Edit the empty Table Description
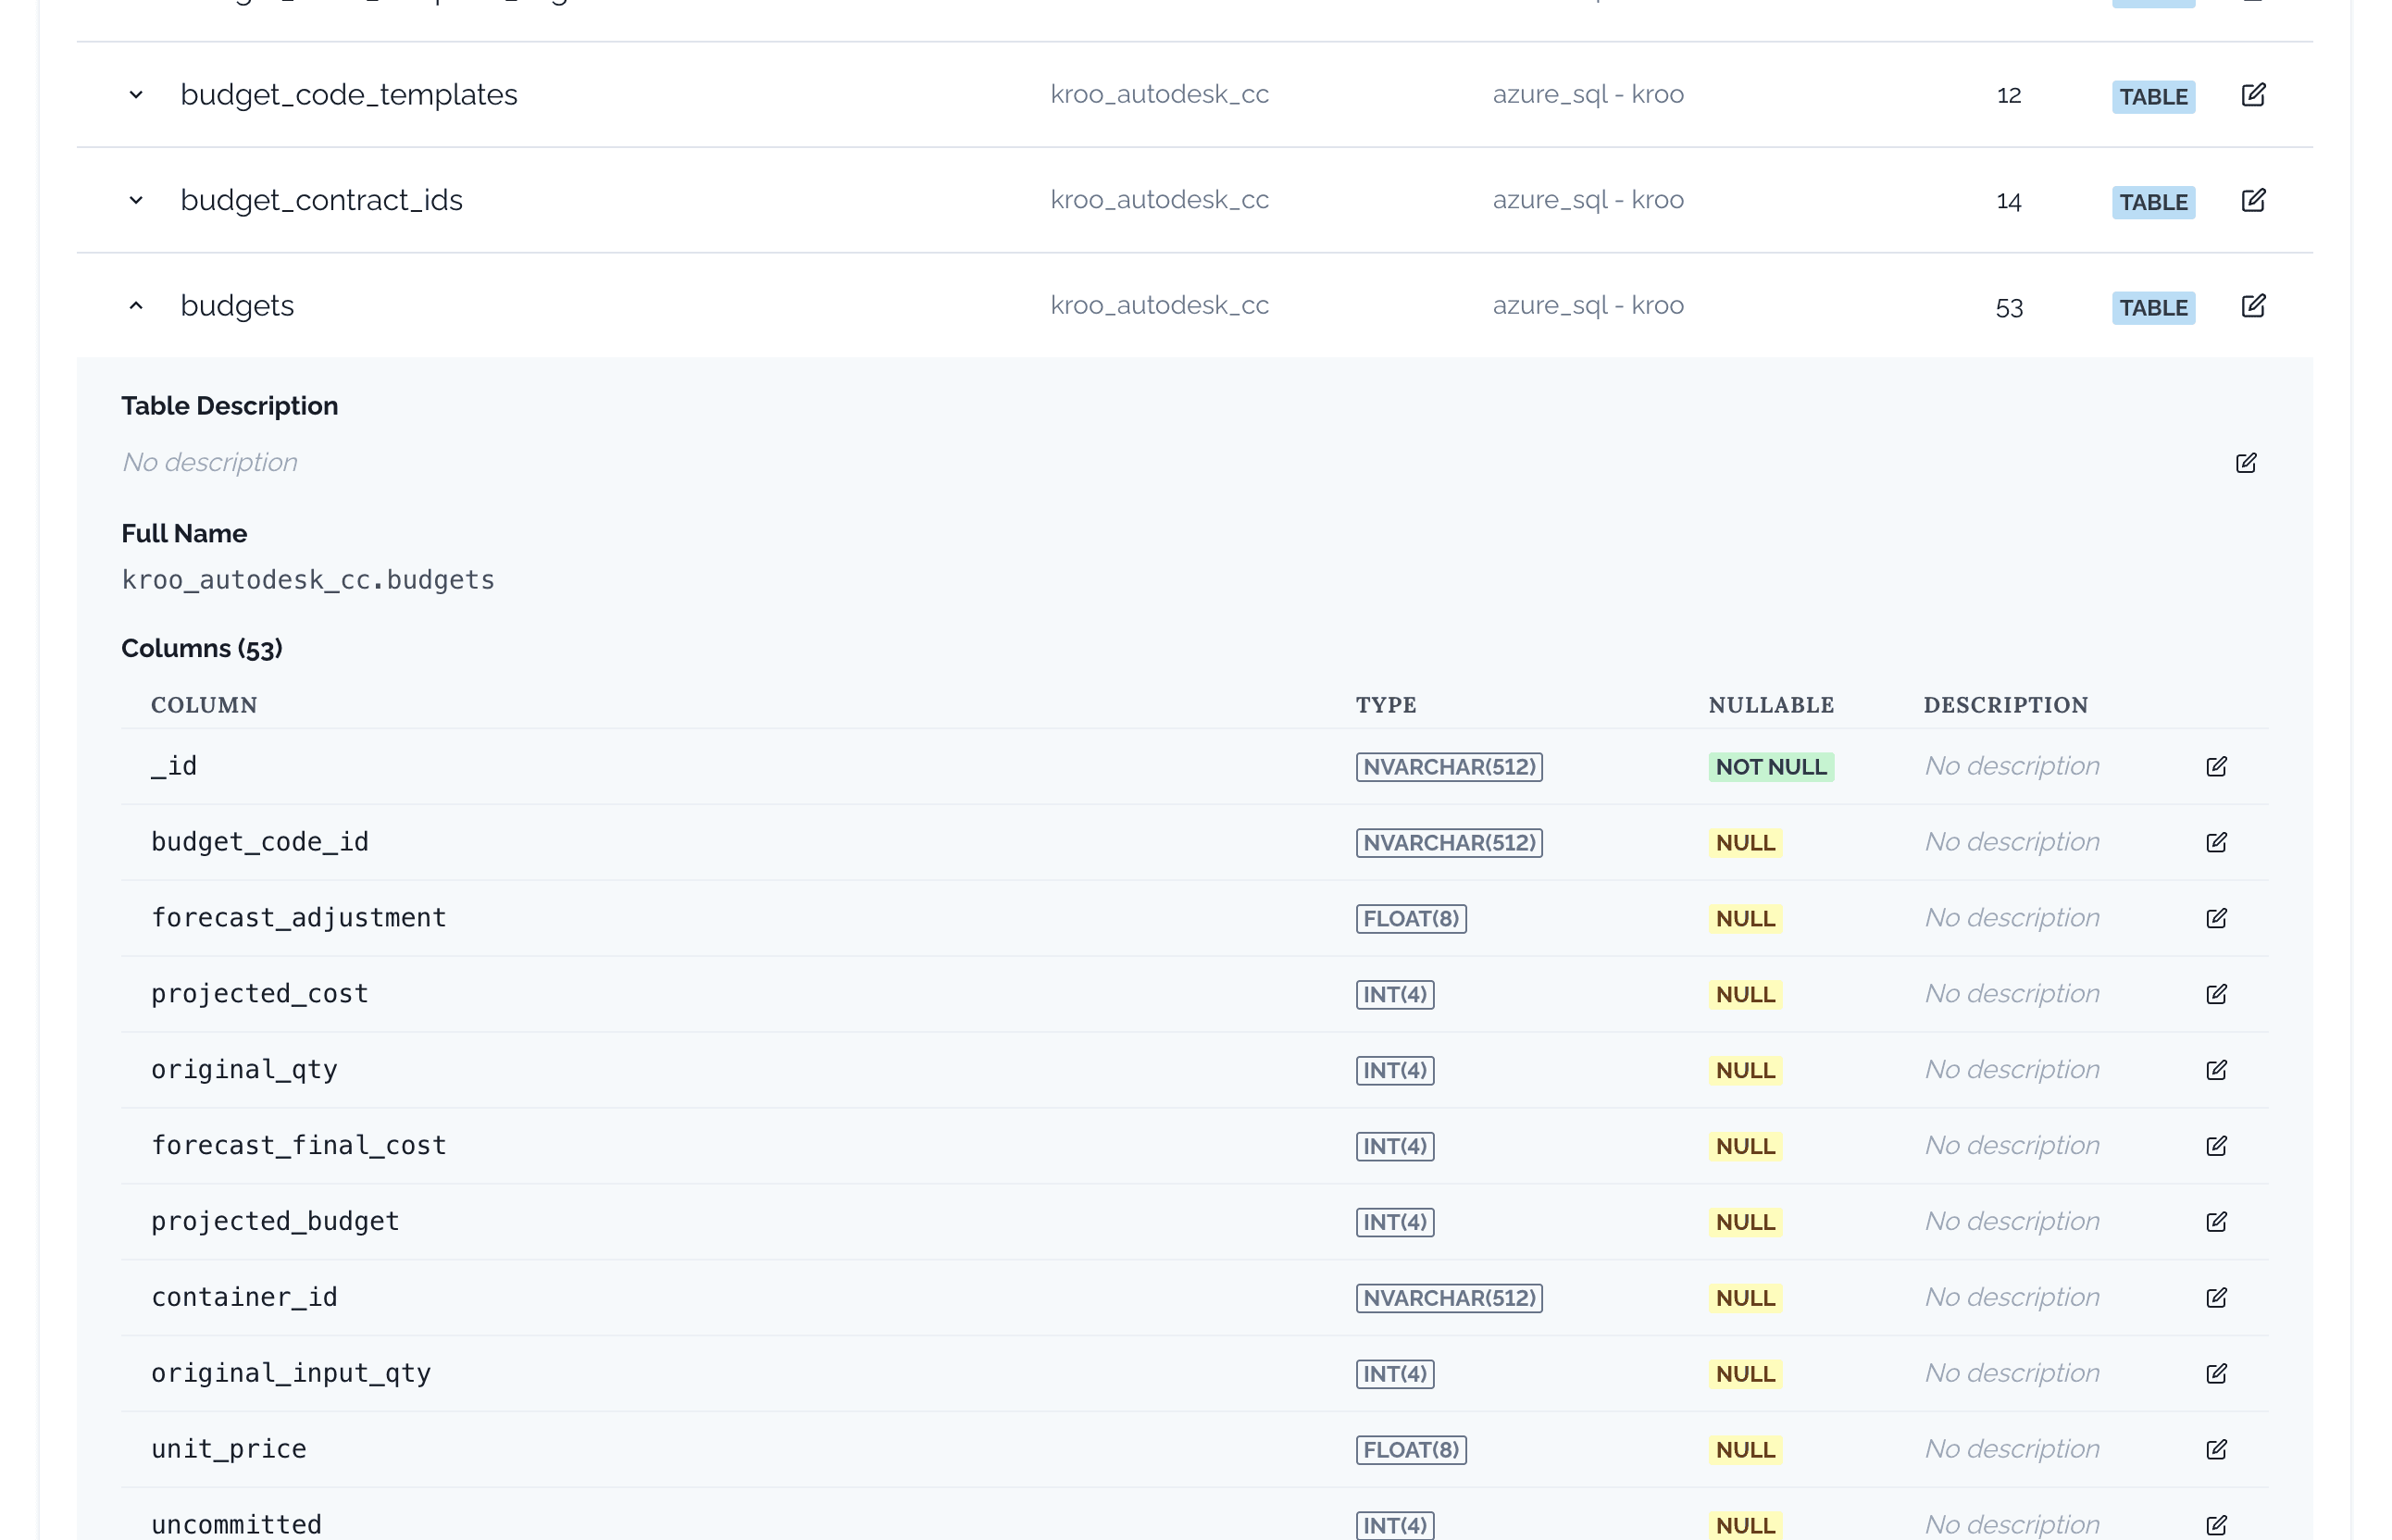This screenshot has width=2392, height=1540. [2247, 463]
